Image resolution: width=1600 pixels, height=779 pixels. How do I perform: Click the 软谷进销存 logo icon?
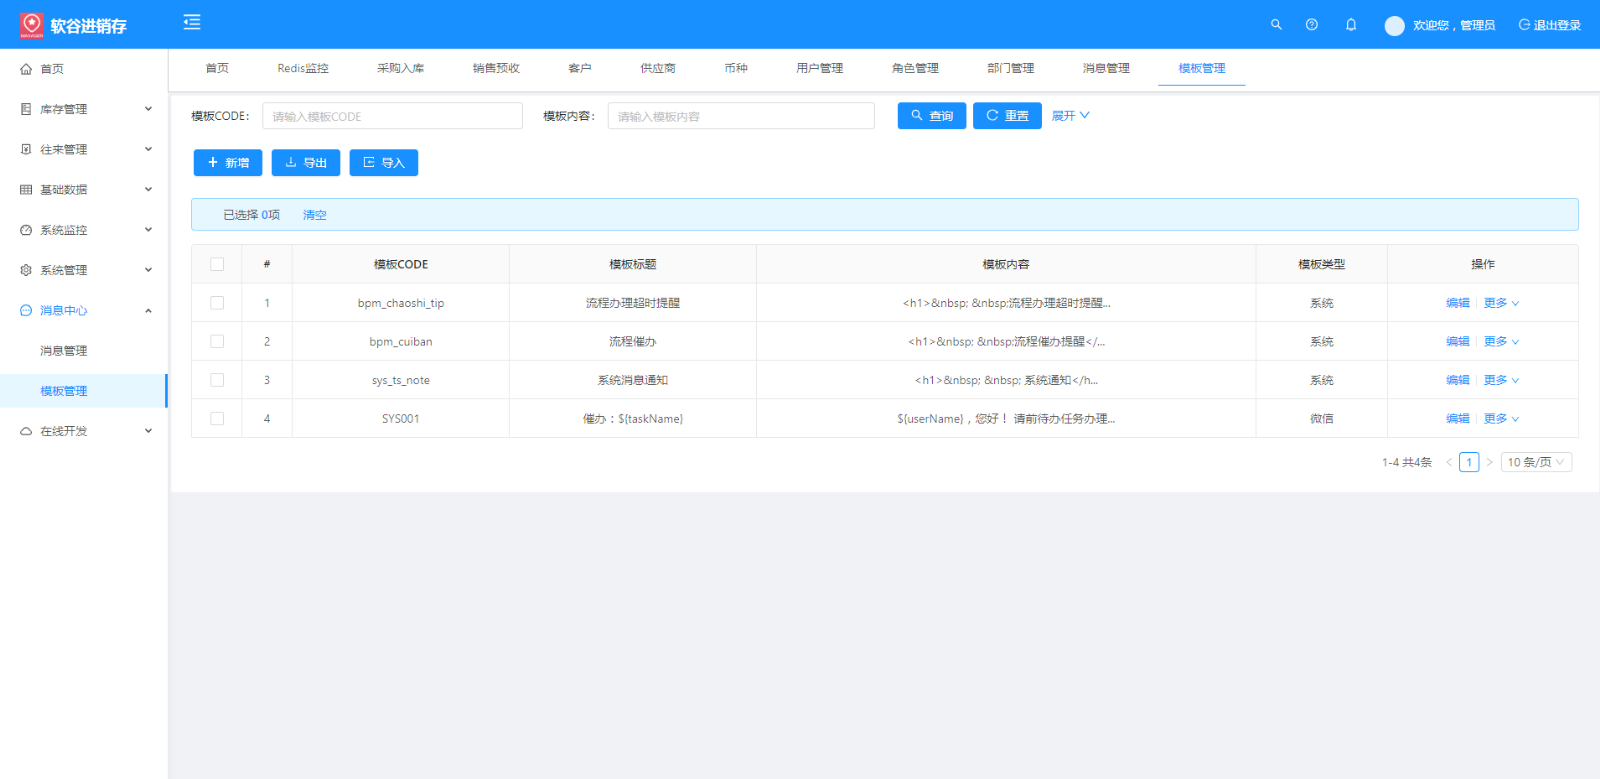[32, 25]
